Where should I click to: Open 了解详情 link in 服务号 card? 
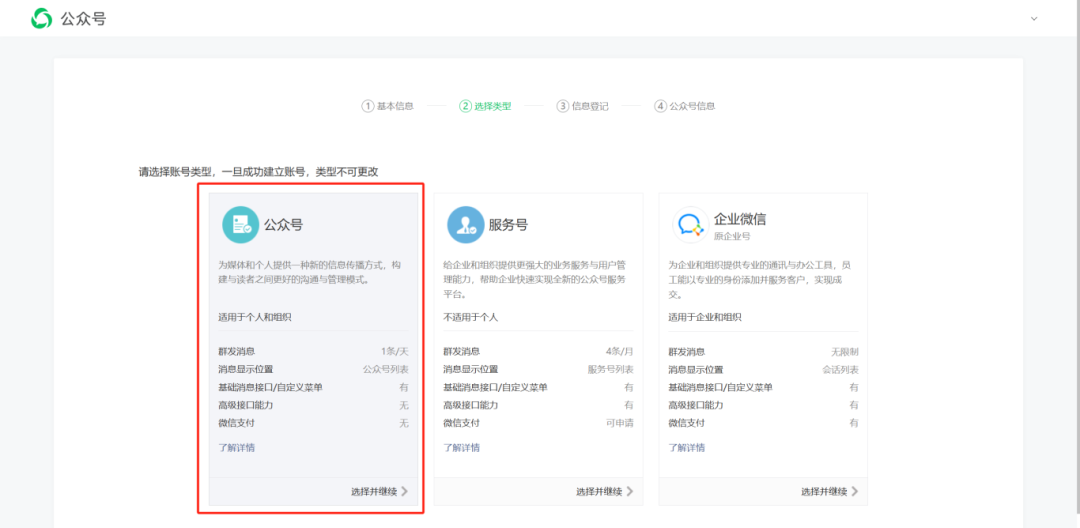tap(461, 447)
